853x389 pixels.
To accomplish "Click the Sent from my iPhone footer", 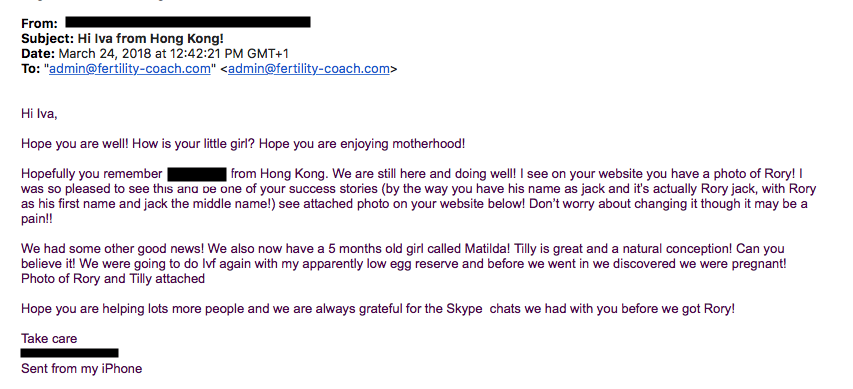I will (x=82, y=368).
